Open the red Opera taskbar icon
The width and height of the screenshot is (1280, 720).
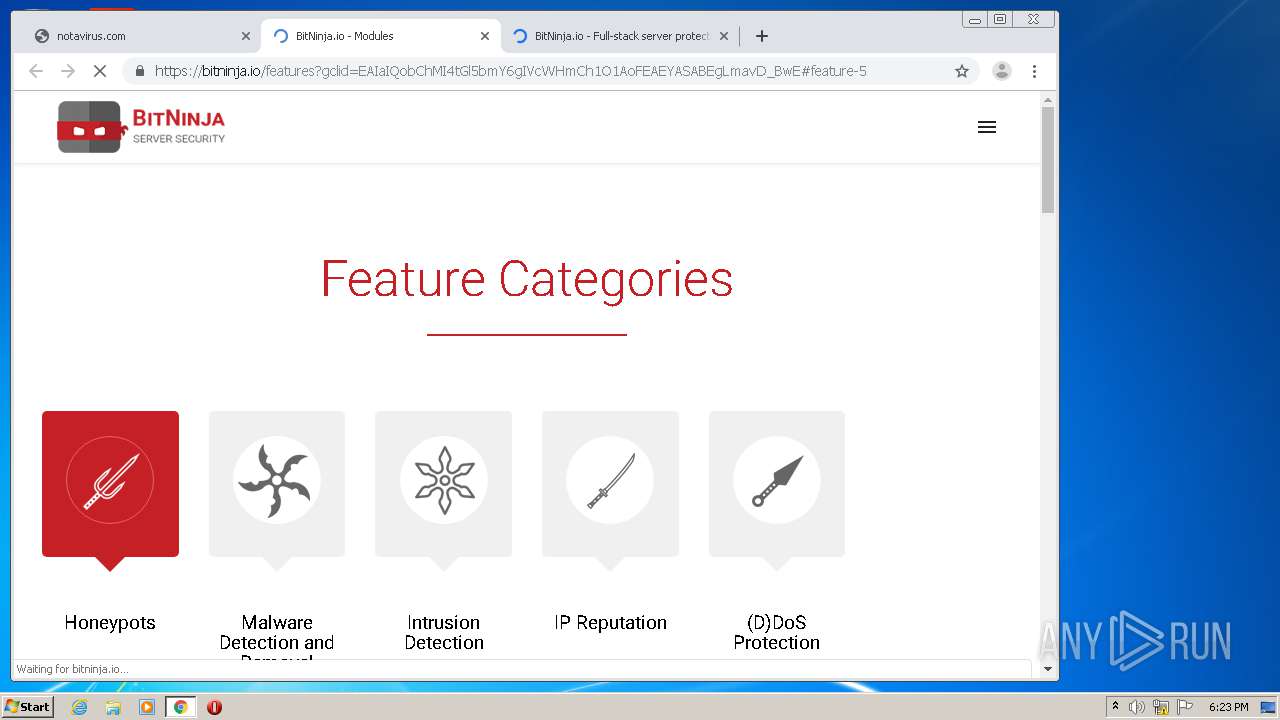tap(214, 707)
